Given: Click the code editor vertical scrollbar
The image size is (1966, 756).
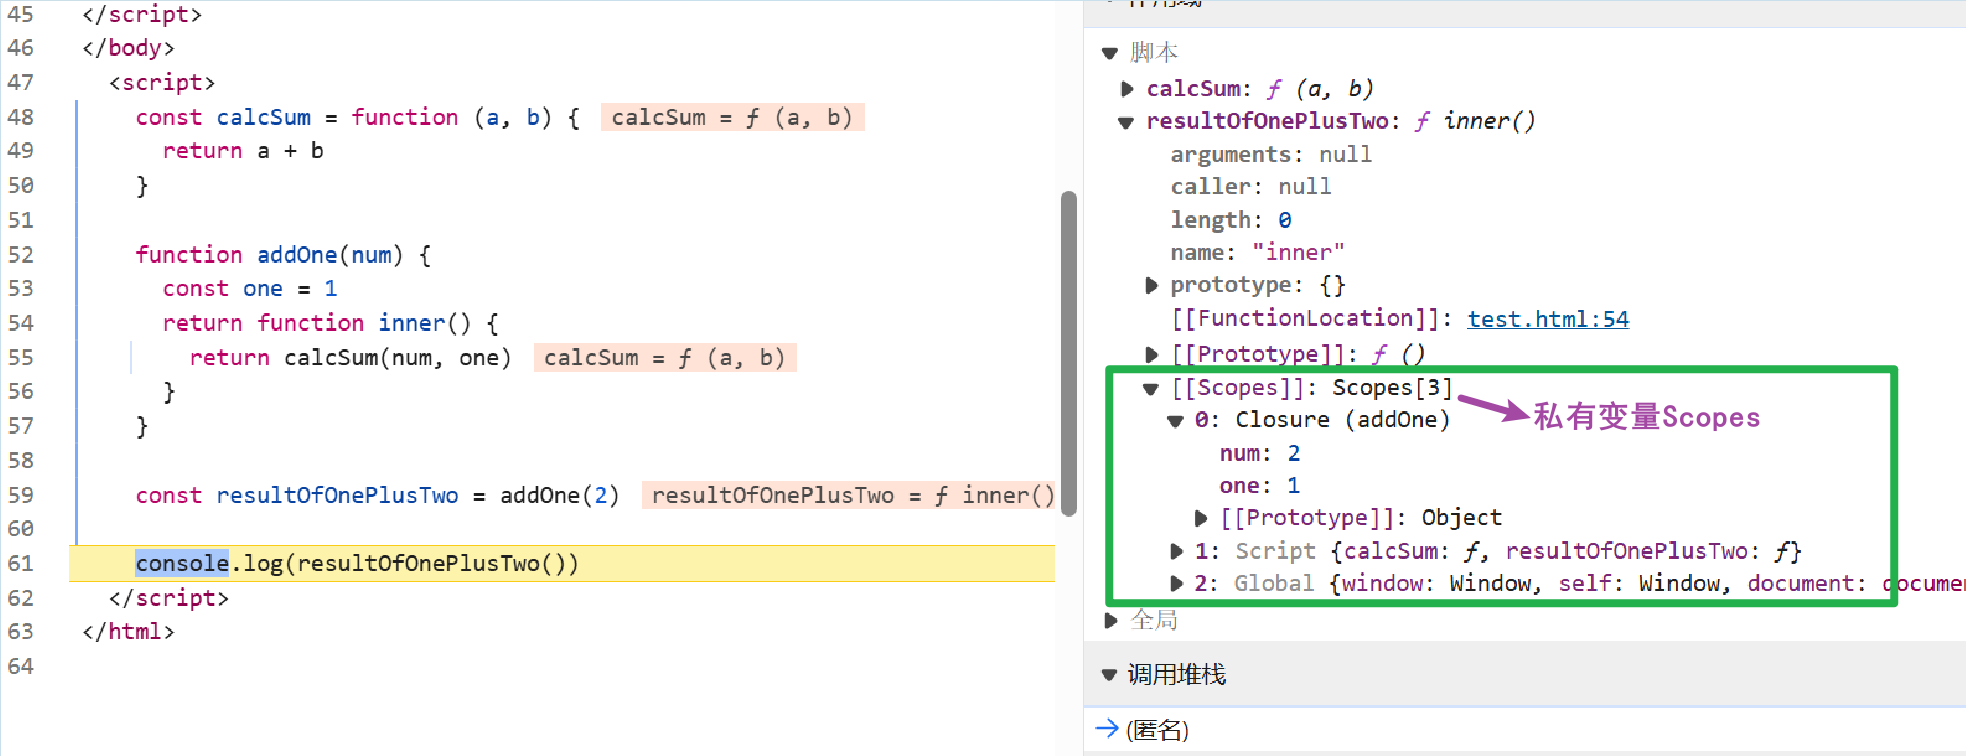Looking at the screenshot, I should pos(1069,353).
